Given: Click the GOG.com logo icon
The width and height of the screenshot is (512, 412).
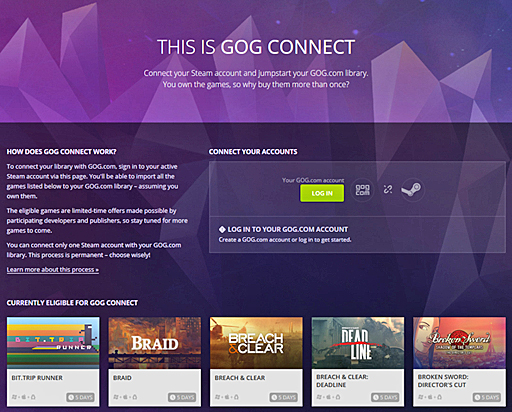Looking at the screenshot, I should pos(362,190).
